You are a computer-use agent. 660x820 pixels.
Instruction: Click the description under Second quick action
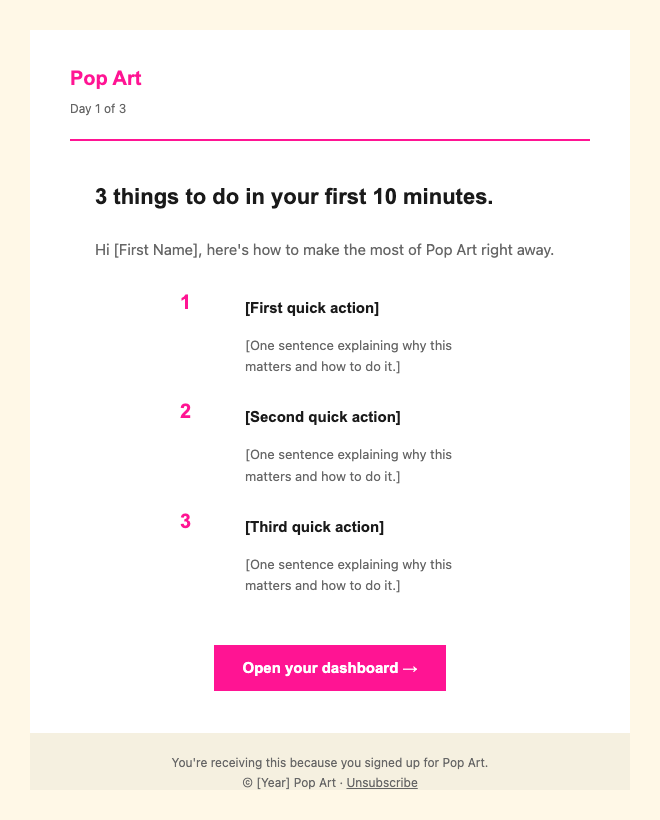[x=348, y=465]
